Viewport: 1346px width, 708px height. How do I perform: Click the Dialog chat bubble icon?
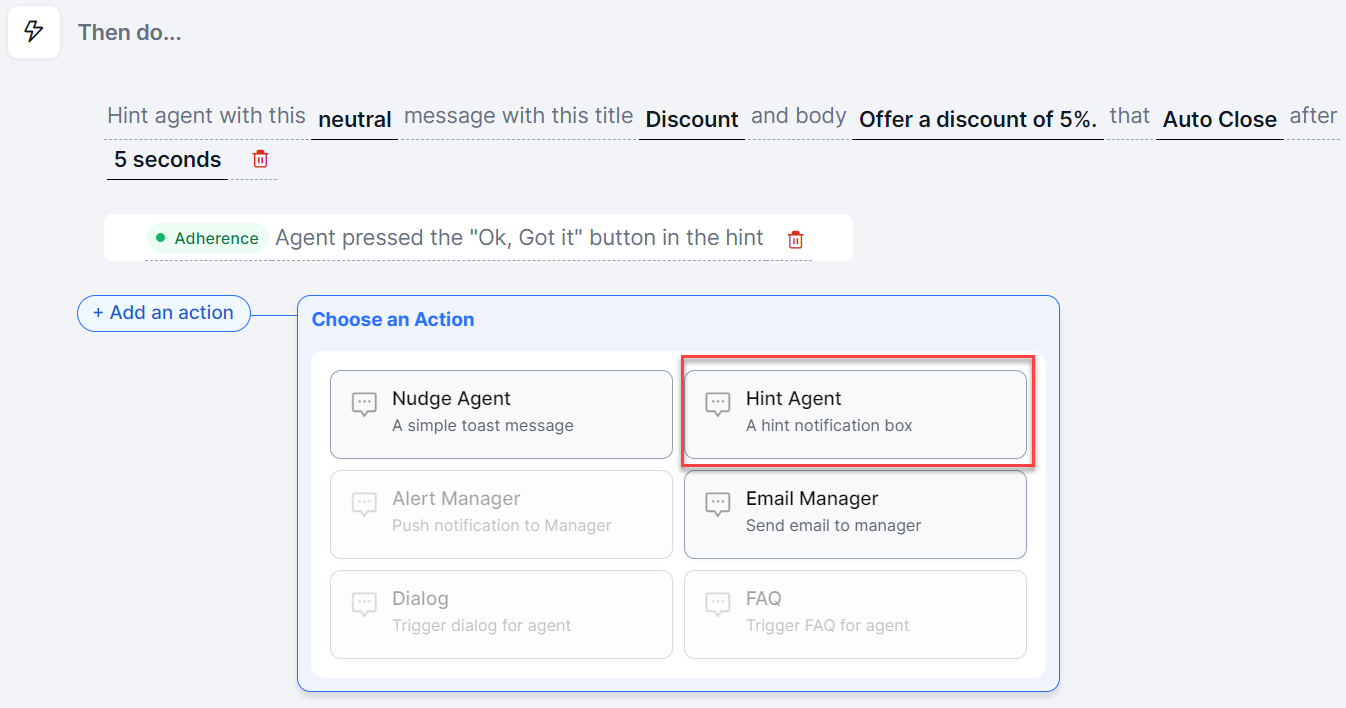[364, 604]
